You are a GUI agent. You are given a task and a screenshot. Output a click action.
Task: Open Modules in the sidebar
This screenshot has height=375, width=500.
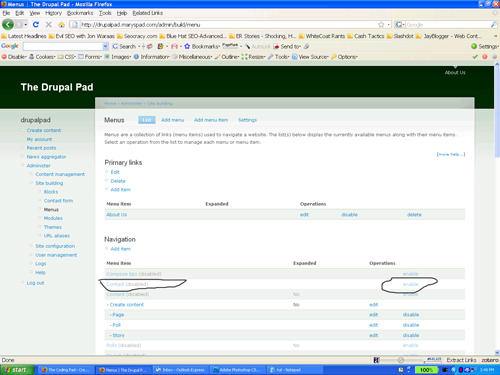(53, 218)
